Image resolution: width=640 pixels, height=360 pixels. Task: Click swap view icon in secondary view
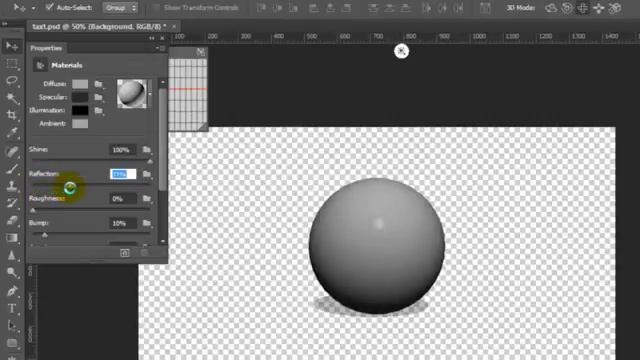click(201, 52)
